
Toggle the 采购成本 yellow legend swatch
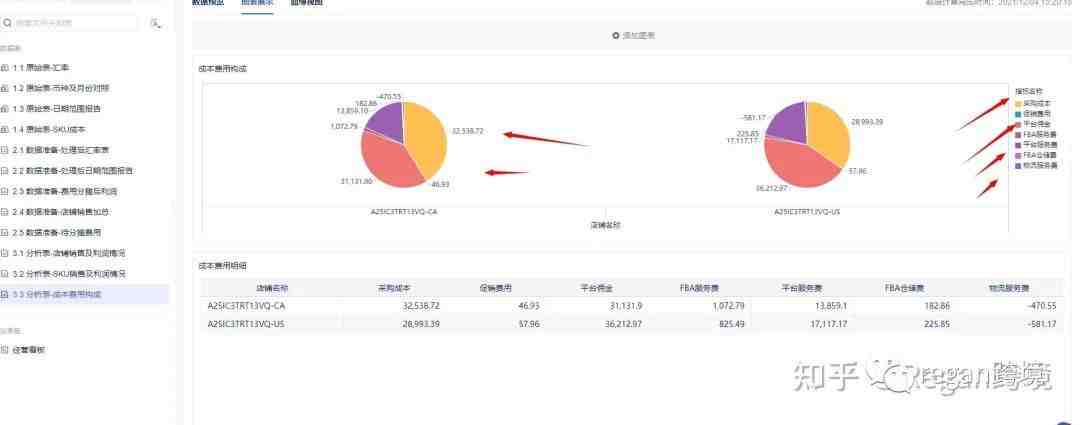[1018, 103]
